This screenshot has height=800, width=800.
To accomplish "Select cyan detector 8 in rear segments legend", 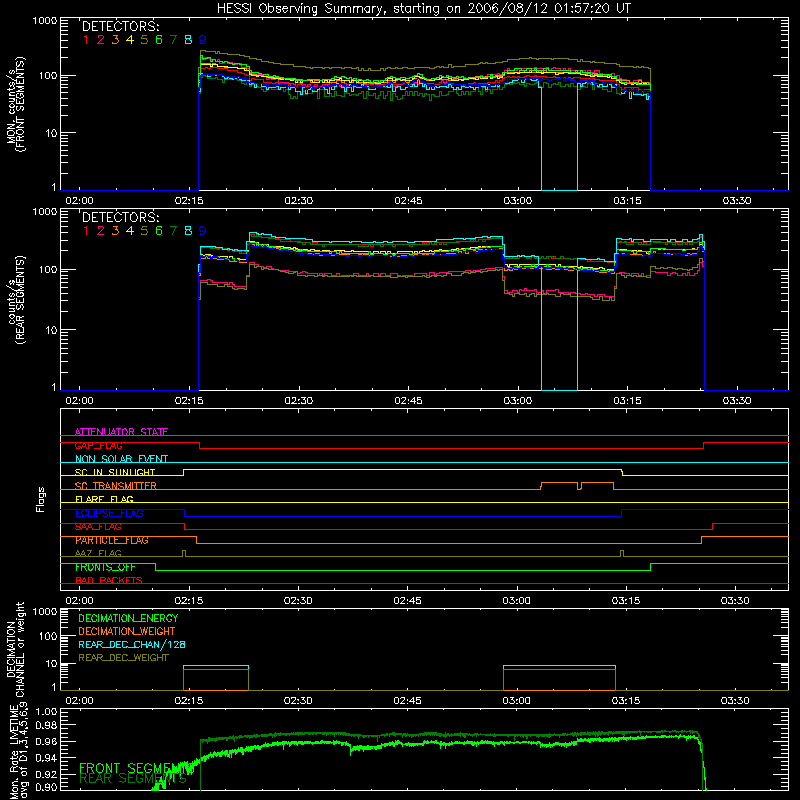I will pyautogui.click(x=188, y=231).
